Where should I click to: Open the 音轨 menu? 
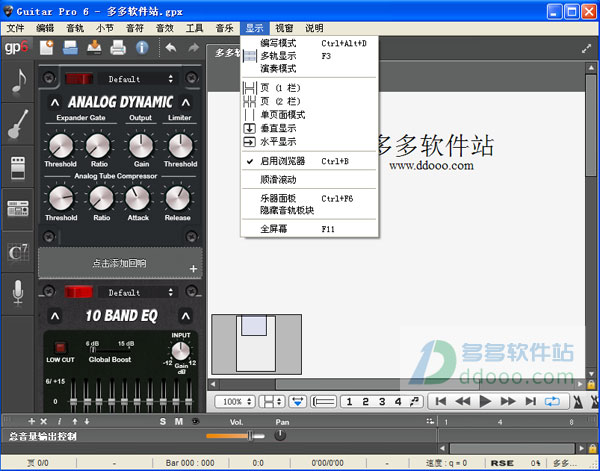(75, 28)
